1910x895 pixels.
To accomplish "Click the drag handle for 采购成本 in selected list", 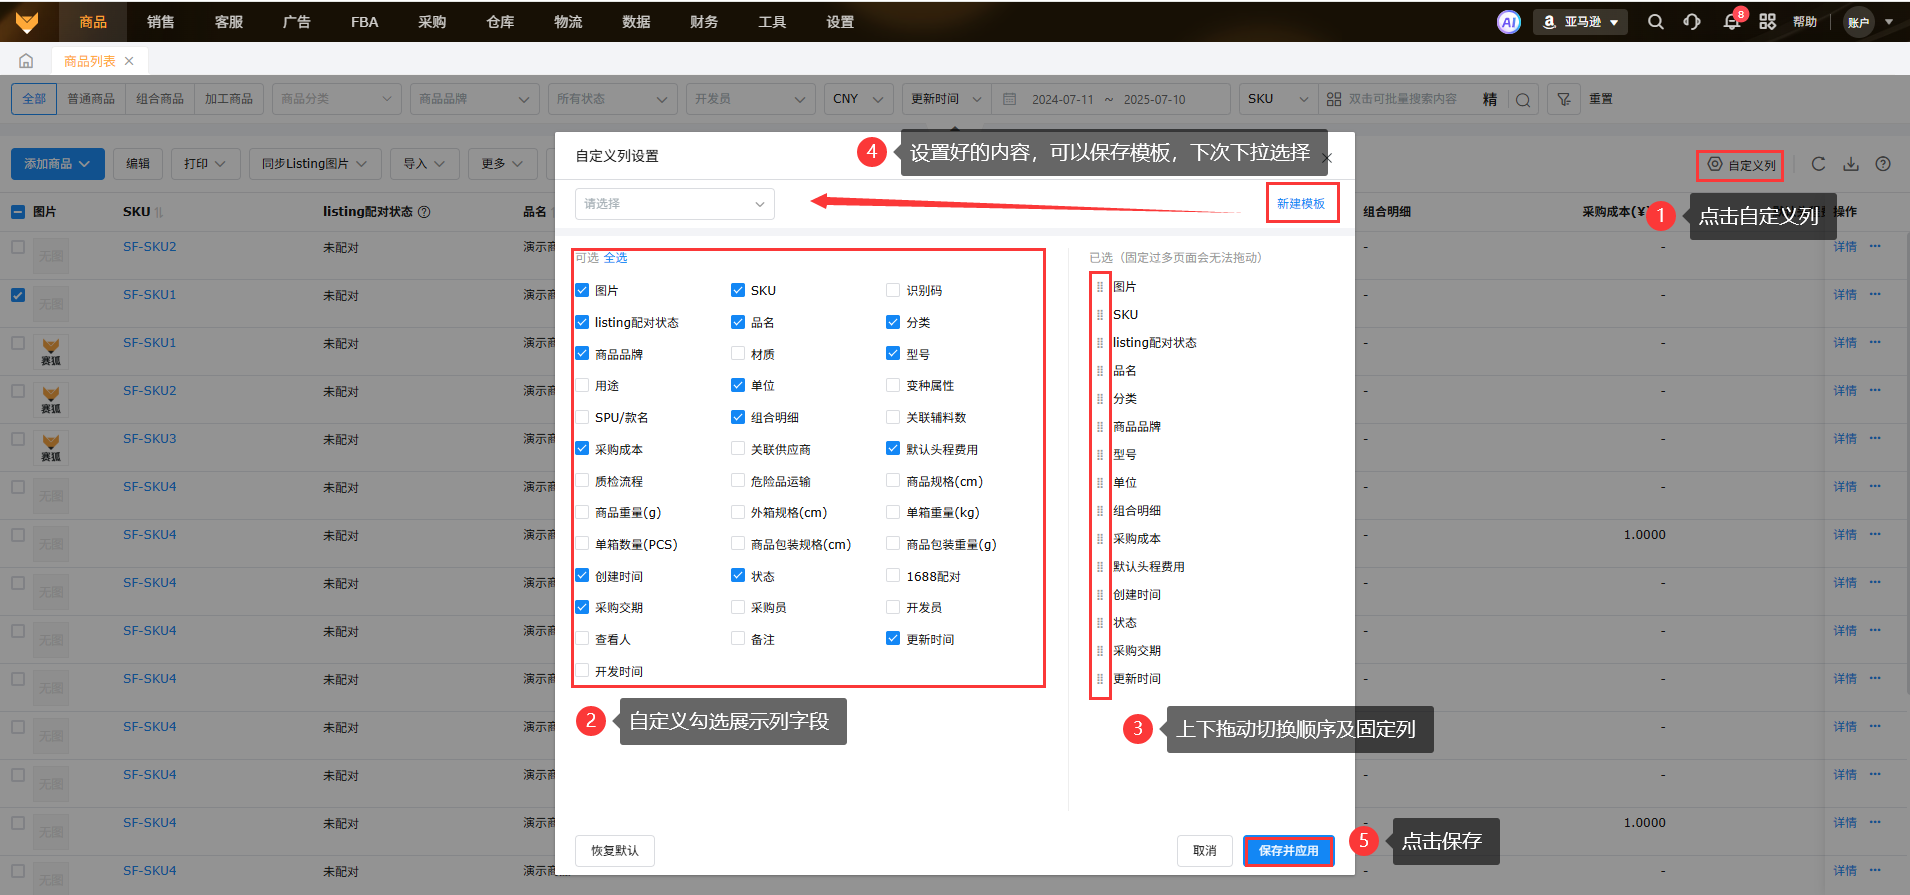I will tap(1100, 539).
